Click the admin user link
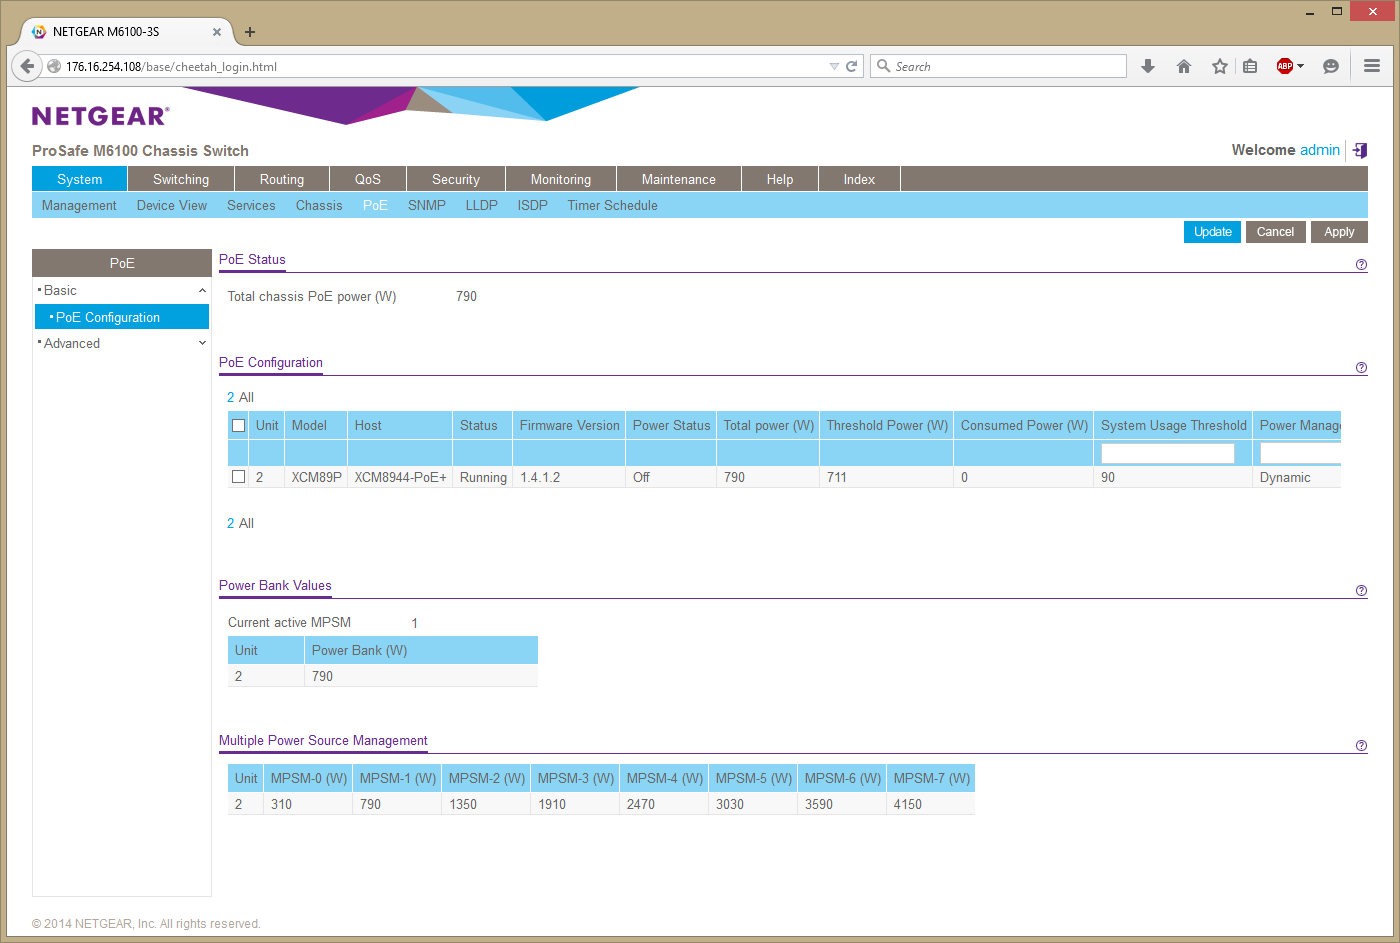 [1320, 150]
